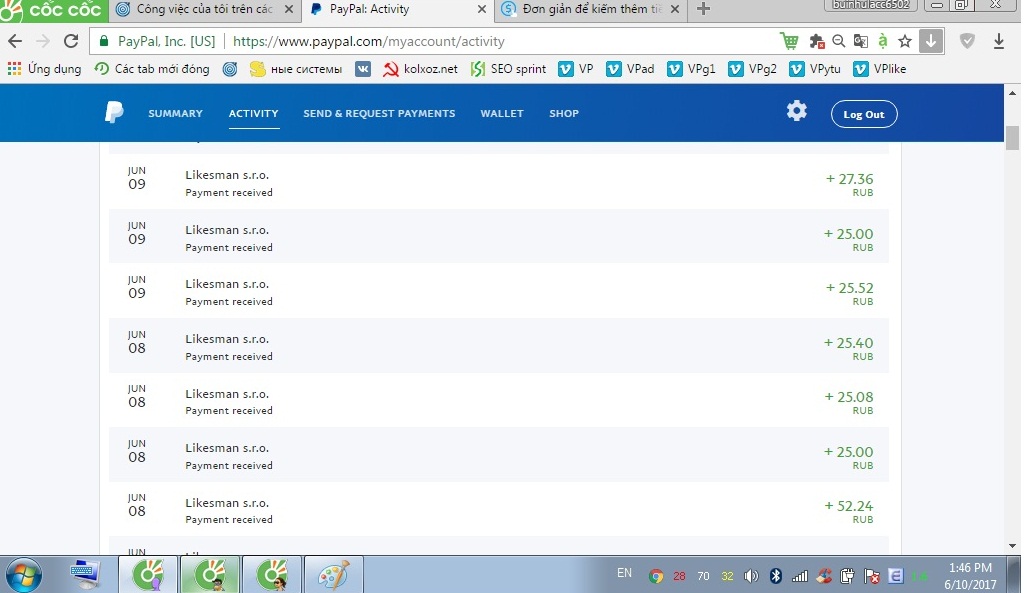
Task: Click the EN language indicator
Action: click(624, 573)
